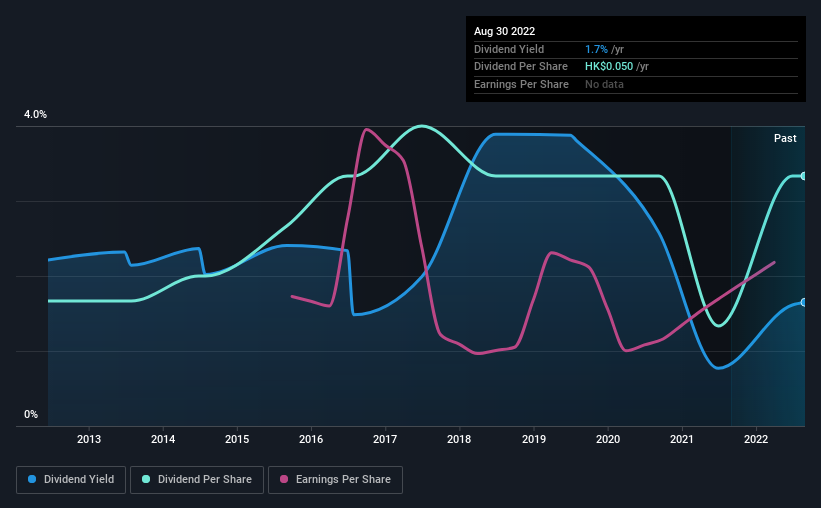Click the pink Earnings Per Share legend dot
The image size is (821, 508).
(x=284, y=479)
